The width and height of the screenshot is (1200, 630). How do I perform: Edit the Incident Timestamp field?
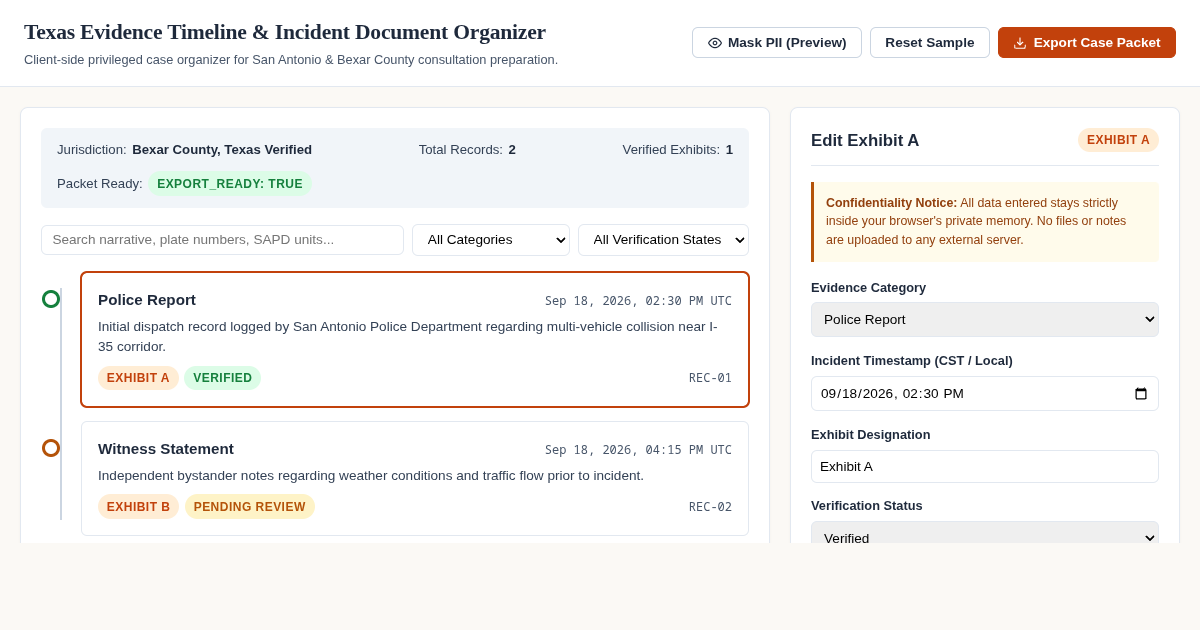(985, 393)
